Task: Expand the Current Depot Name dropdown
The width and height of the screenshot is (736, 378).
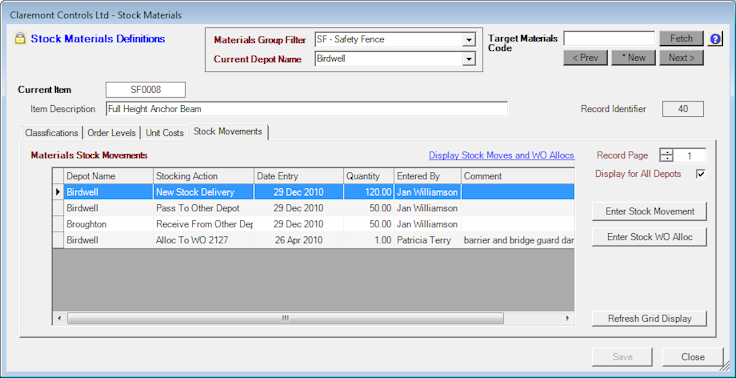Action: (x=468, y=59)
